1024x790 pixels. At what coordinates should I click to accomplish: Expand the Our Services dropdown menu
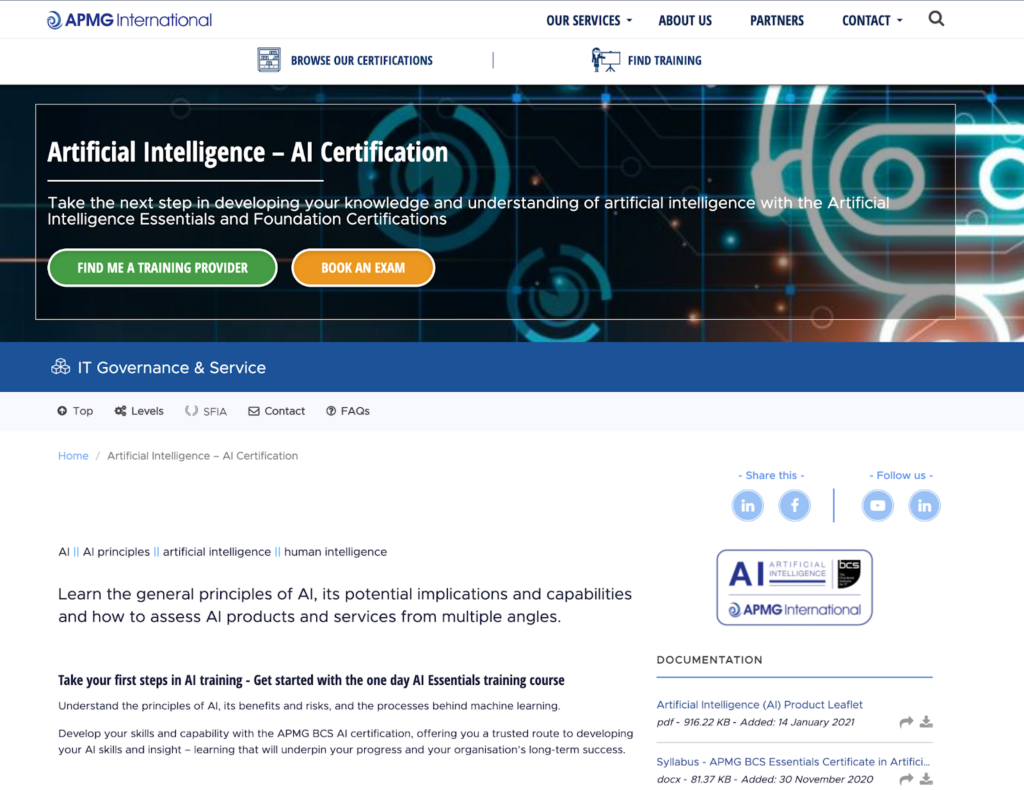pyautogui.click(x=589, y=20)
